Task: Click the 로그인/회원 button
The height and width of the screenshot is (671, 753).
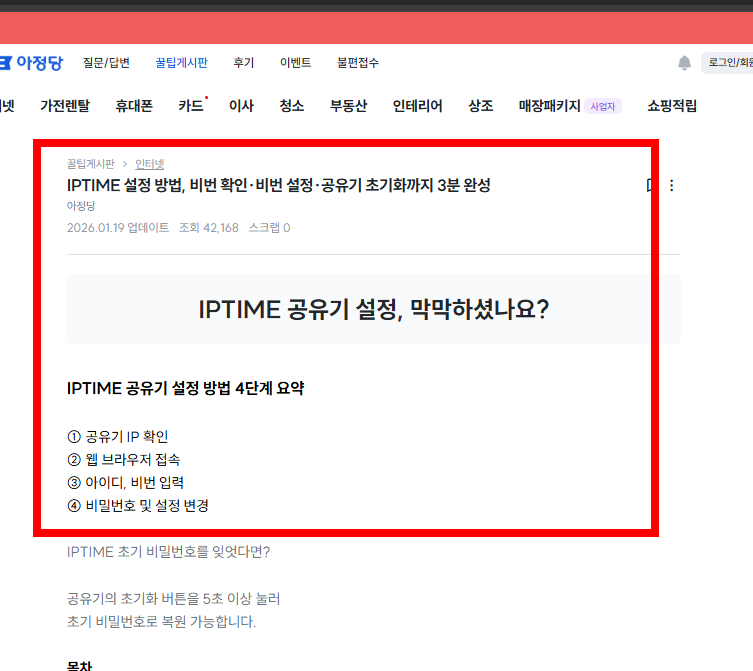Action: [727, 63]
